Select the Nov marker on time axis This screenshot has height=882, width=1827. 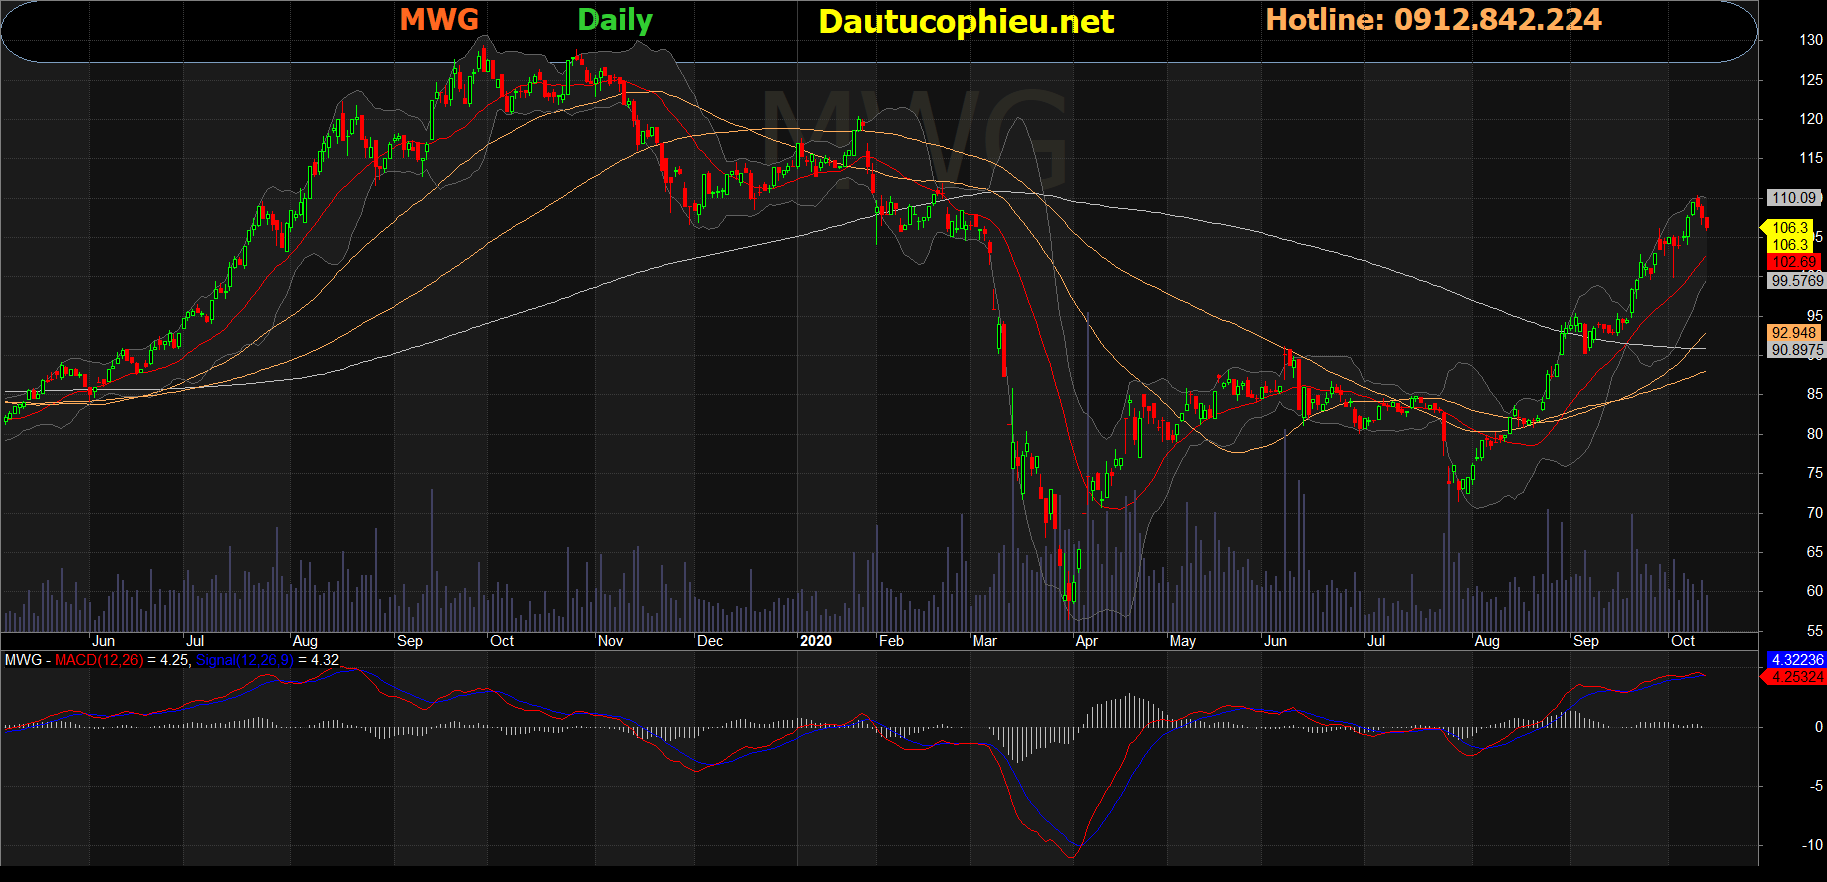coord(610,641)
